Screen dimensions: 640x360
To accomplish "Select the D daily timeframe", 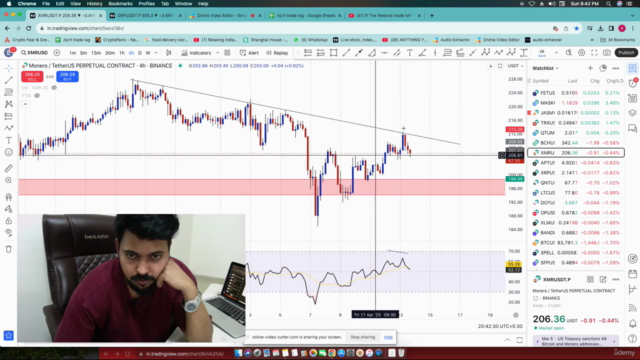I will 140,53.
